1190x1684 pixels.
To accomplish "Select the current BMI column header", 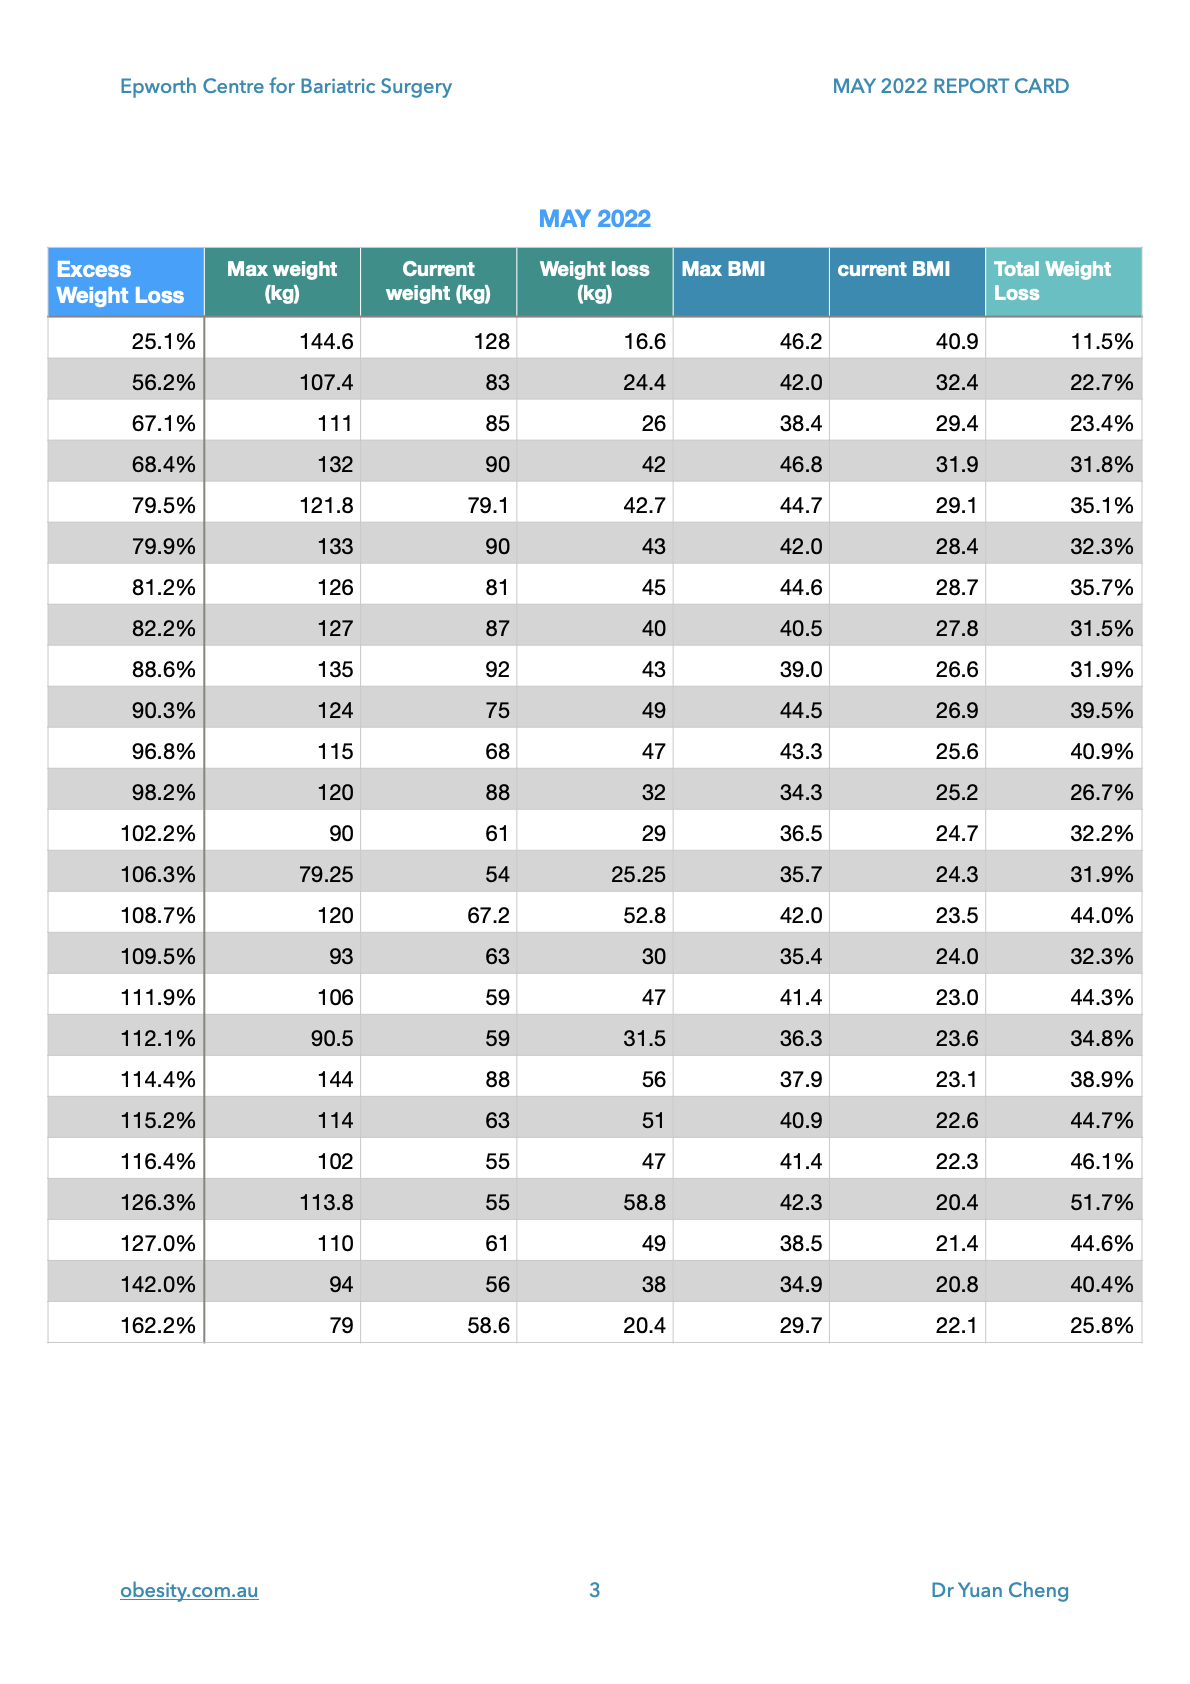I will coord(893,269).
